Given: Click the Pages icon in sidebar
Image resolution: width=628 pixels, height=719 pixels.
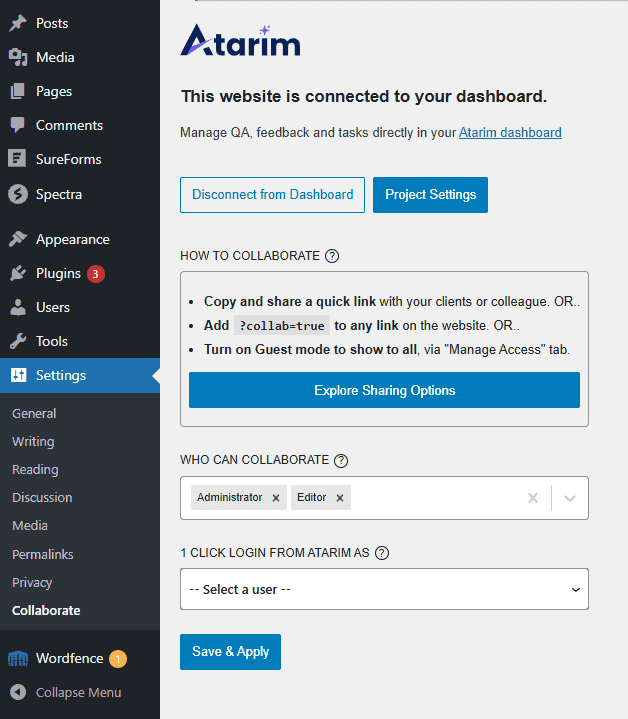Looking at the screenshot, I should tap(18, 91).
